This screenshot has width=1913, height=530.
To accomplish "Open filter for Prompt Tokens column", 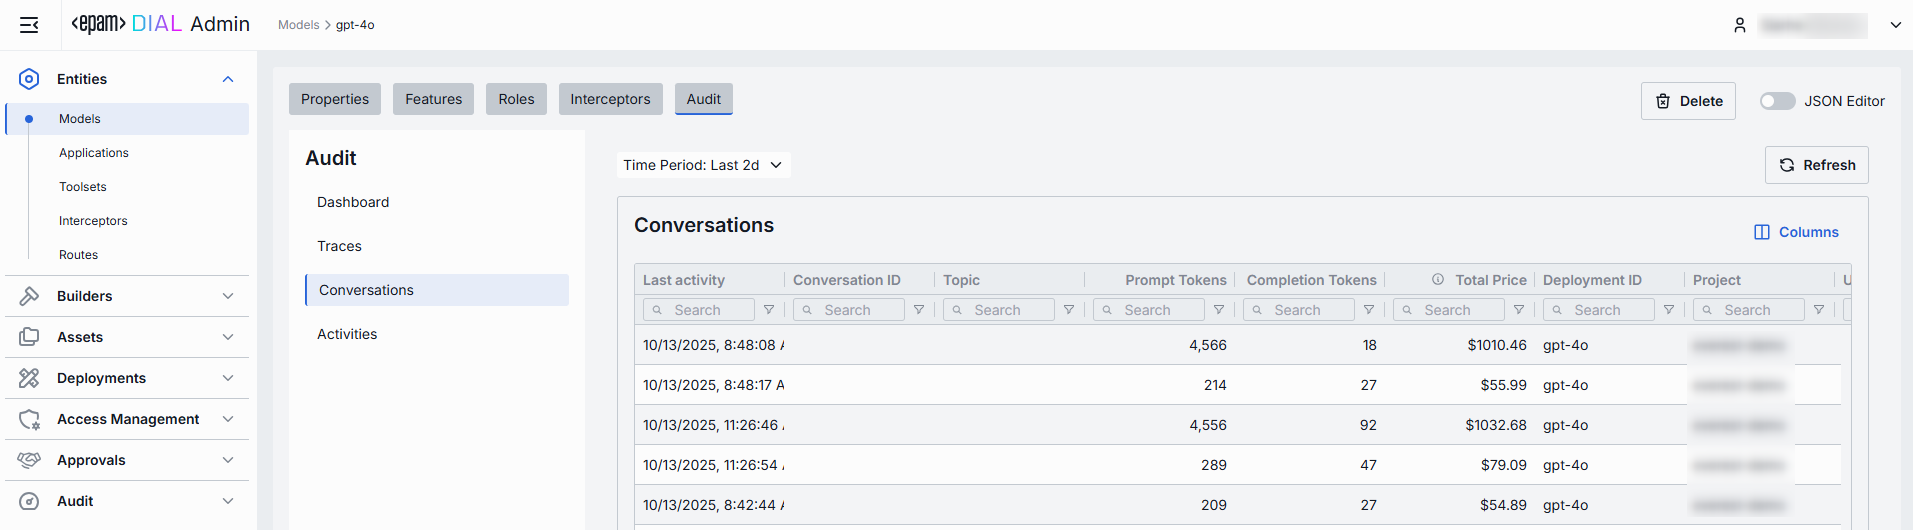I will pos(1219,310).
